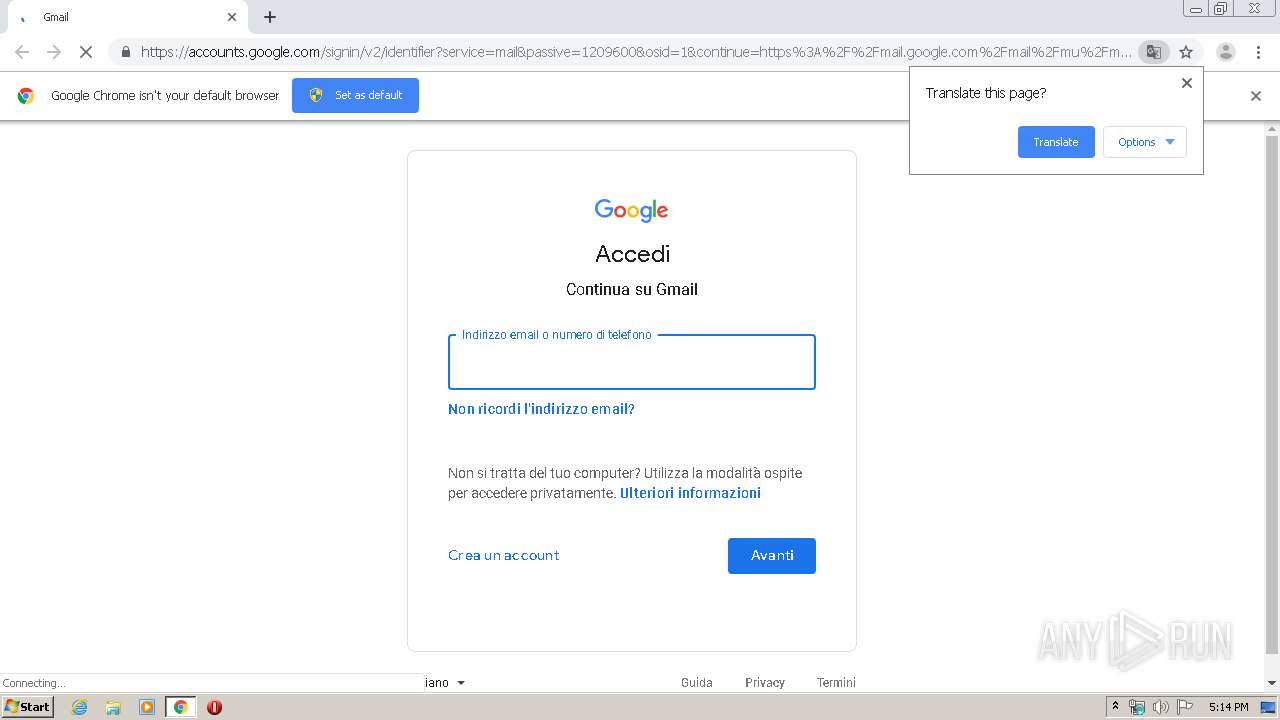Open the Privacy footer link

(765, 683)
